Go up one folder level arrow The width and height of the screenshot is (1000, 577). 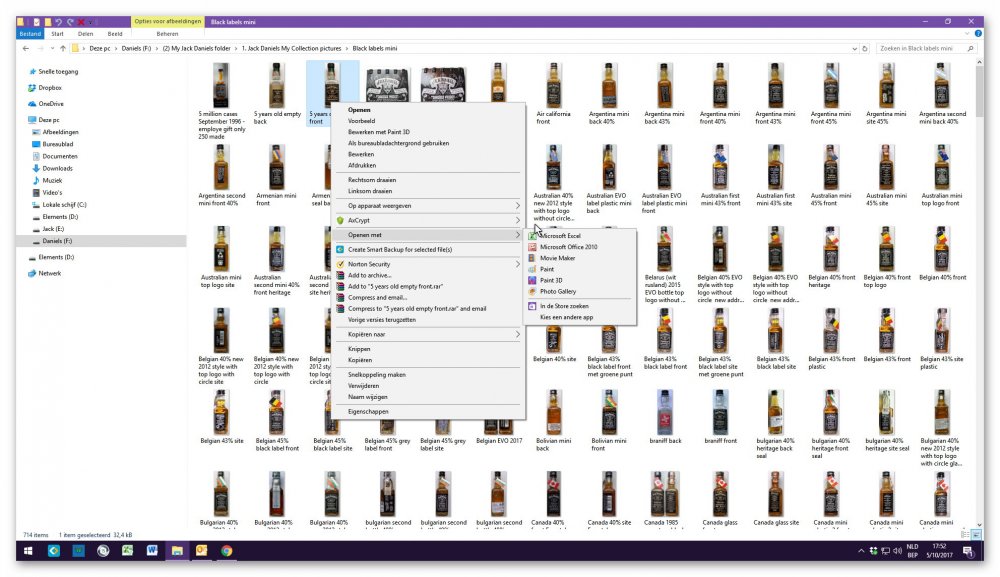point(62,48)
